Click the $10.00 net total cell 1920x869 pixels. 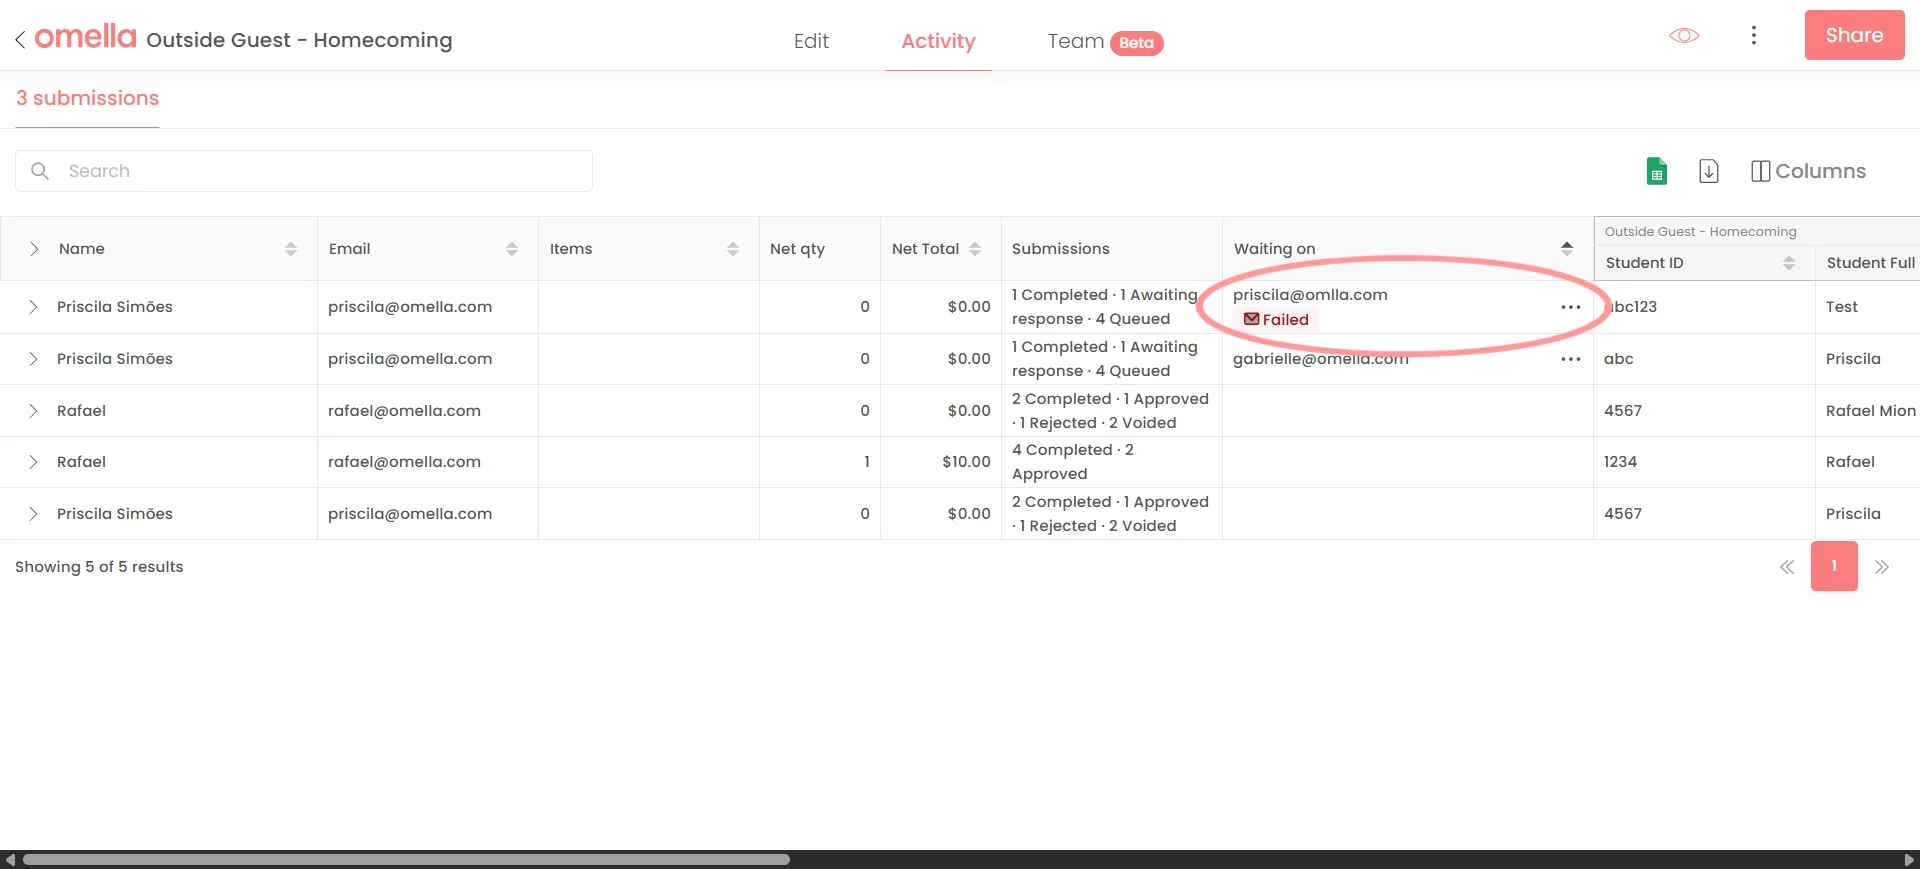tap(941, 462)
